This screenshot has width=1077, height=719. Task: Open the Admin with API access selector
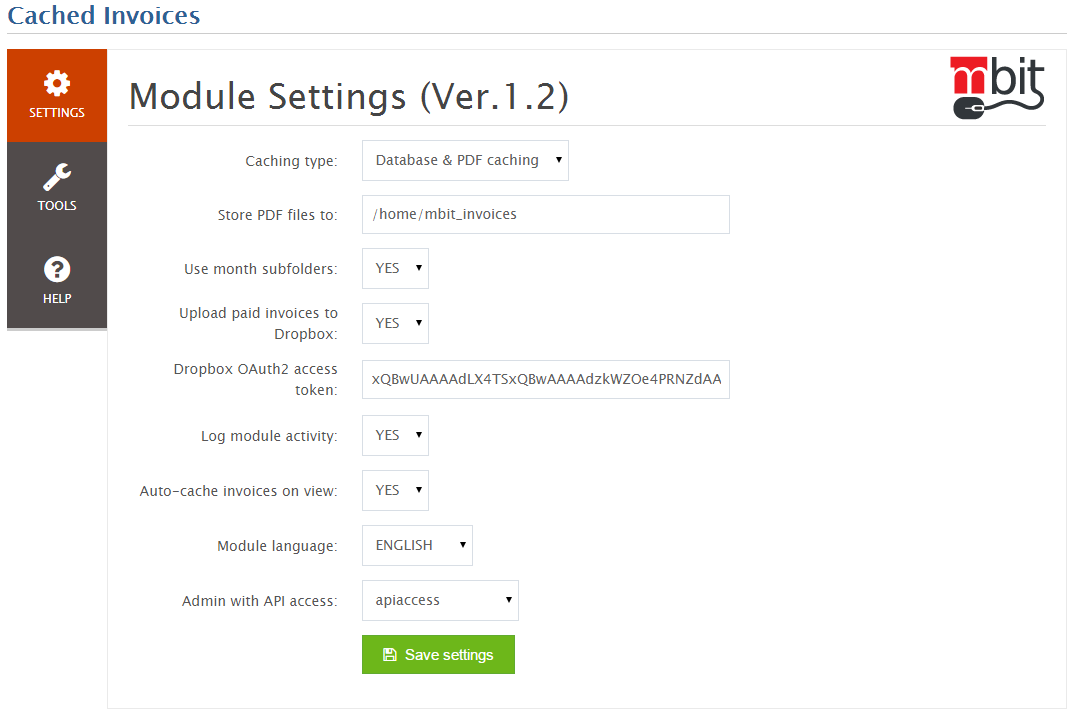[440, 600]
